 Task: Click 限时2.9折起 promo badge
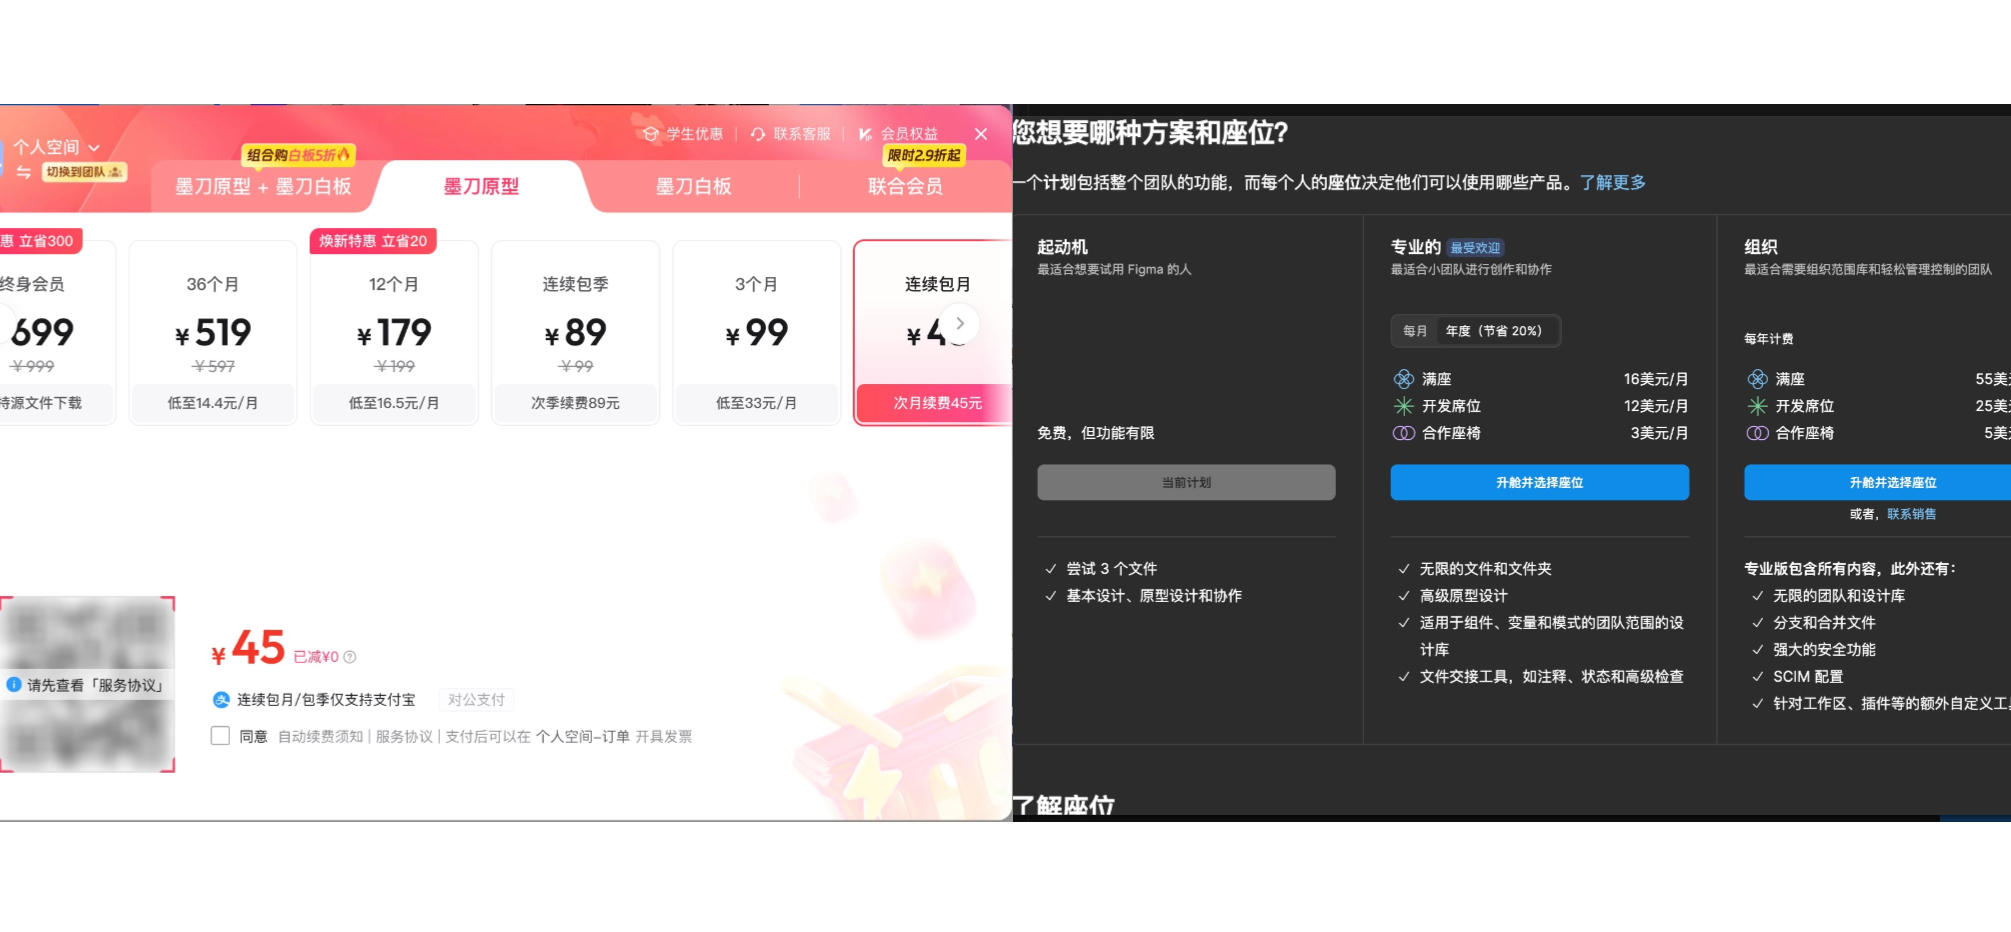pos(924,155)
